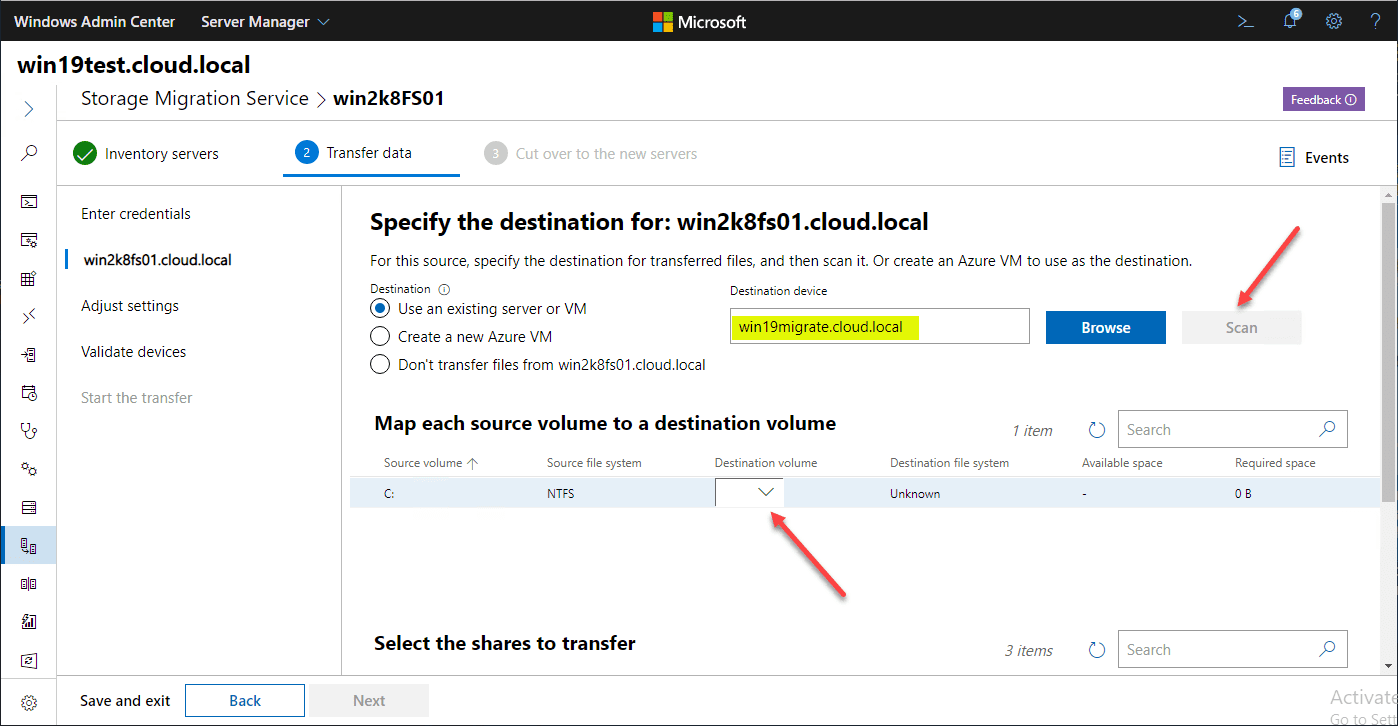Open the Events list icon

click(x=1287, y=158)
